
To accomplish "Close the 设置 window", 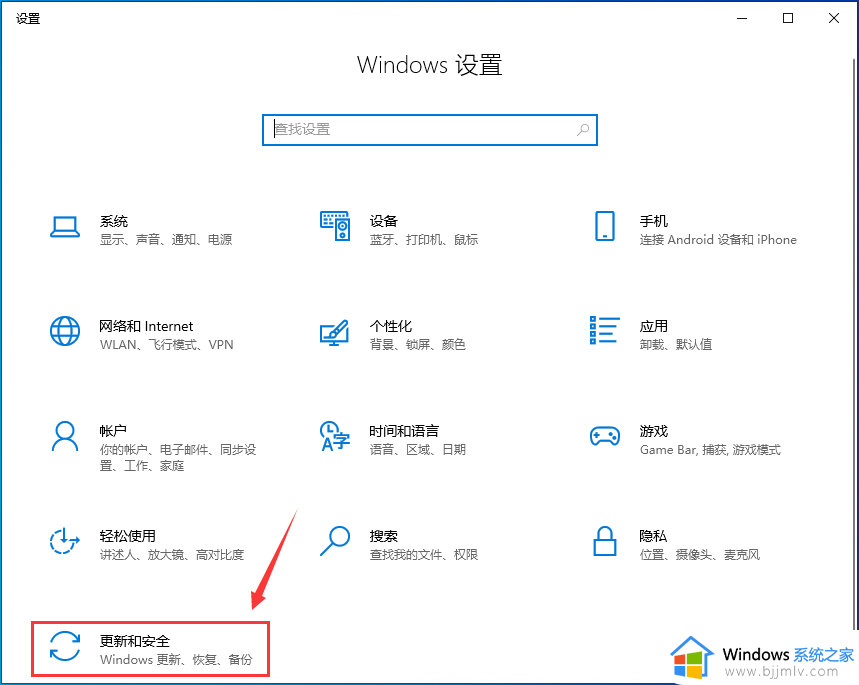I will 834,18.
